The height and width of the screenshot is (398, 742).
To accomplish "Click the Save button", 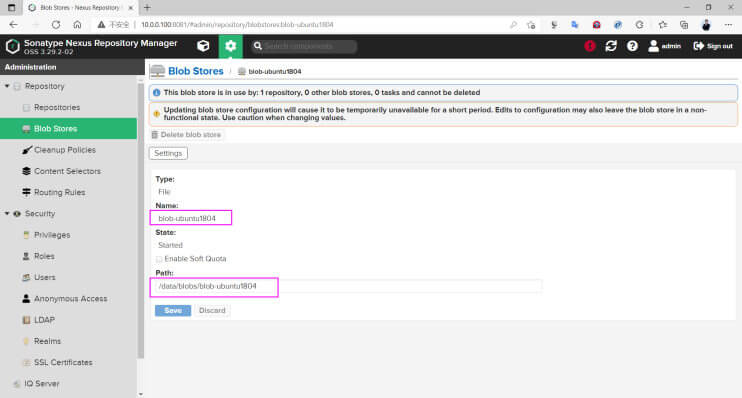I will click(x=173, y=310).
